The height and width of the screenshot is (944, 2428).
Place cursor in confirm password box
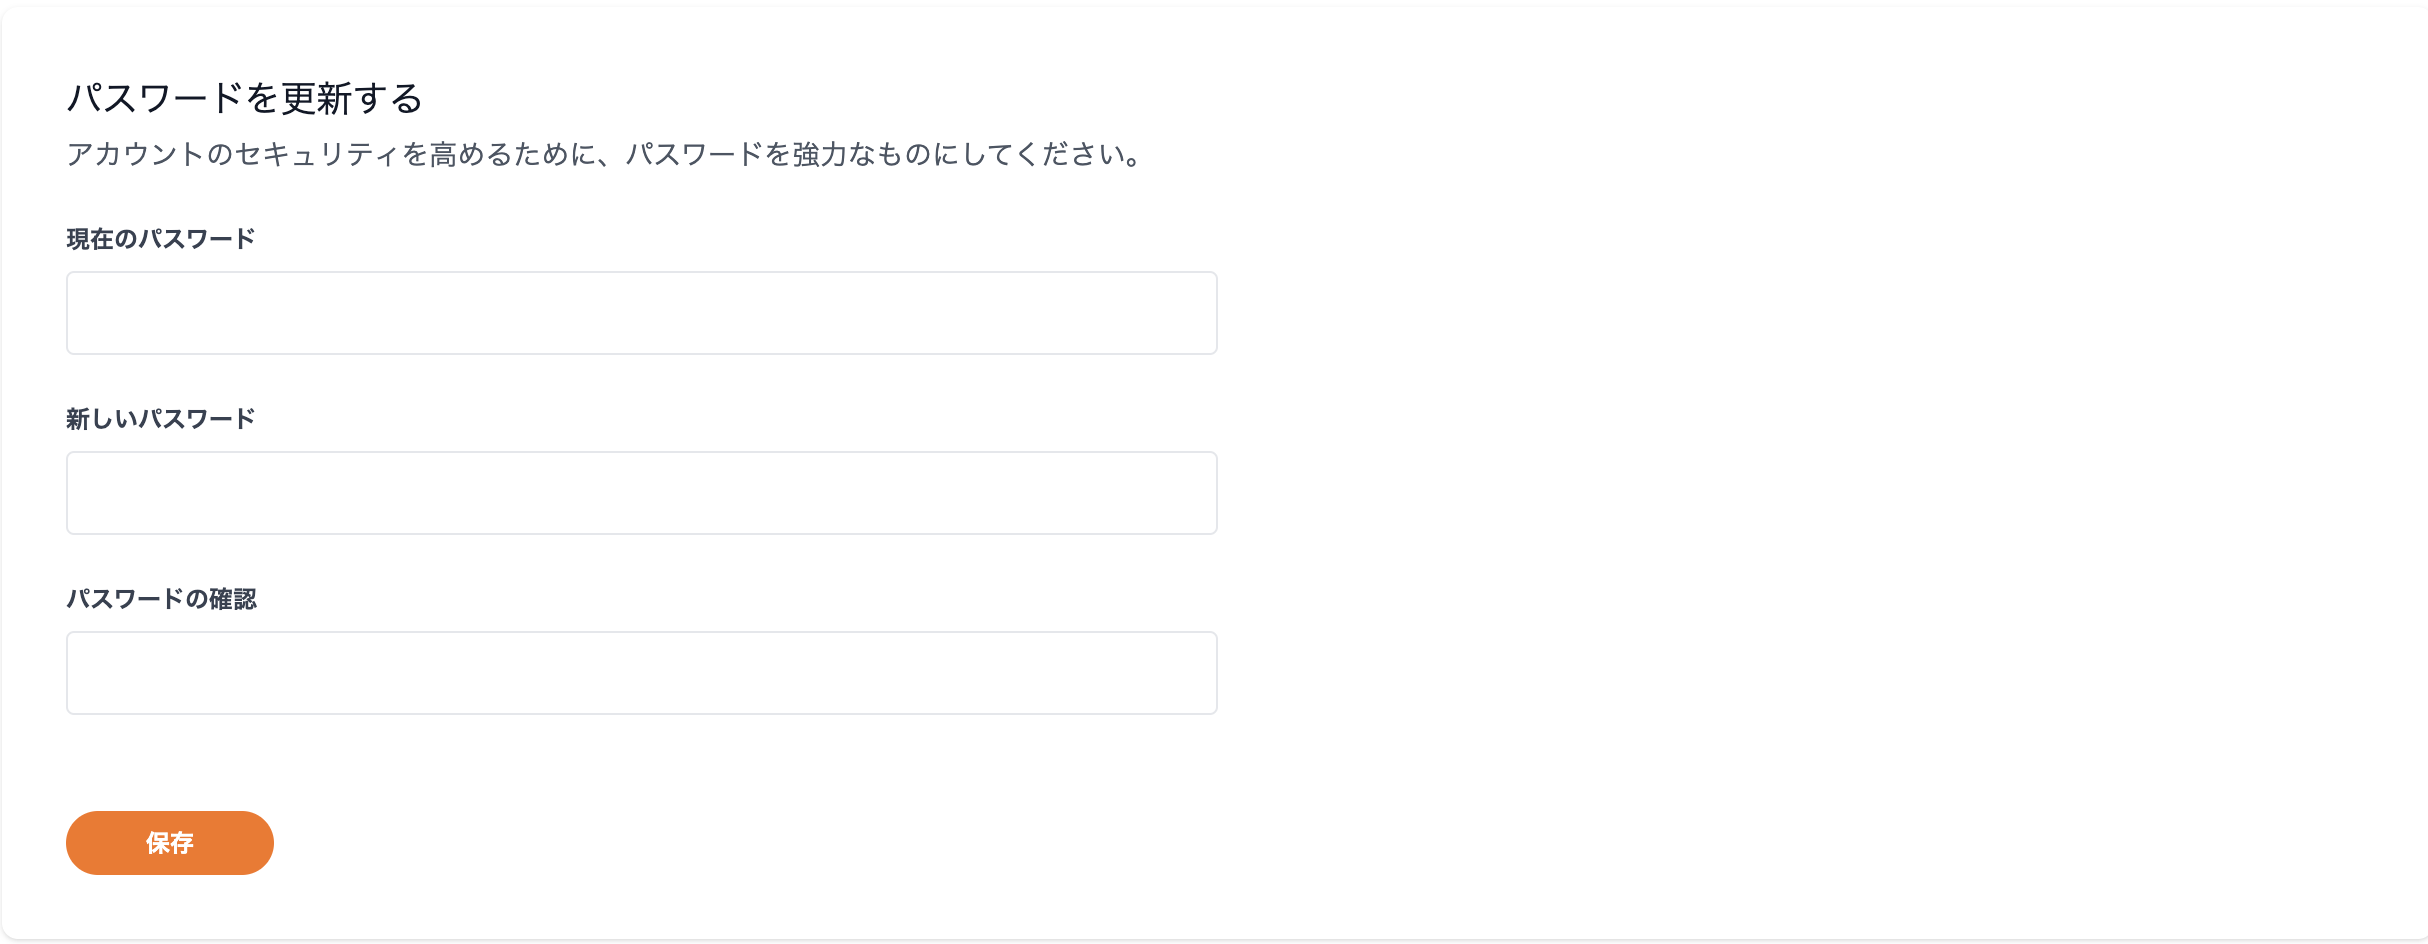point(641,673)
